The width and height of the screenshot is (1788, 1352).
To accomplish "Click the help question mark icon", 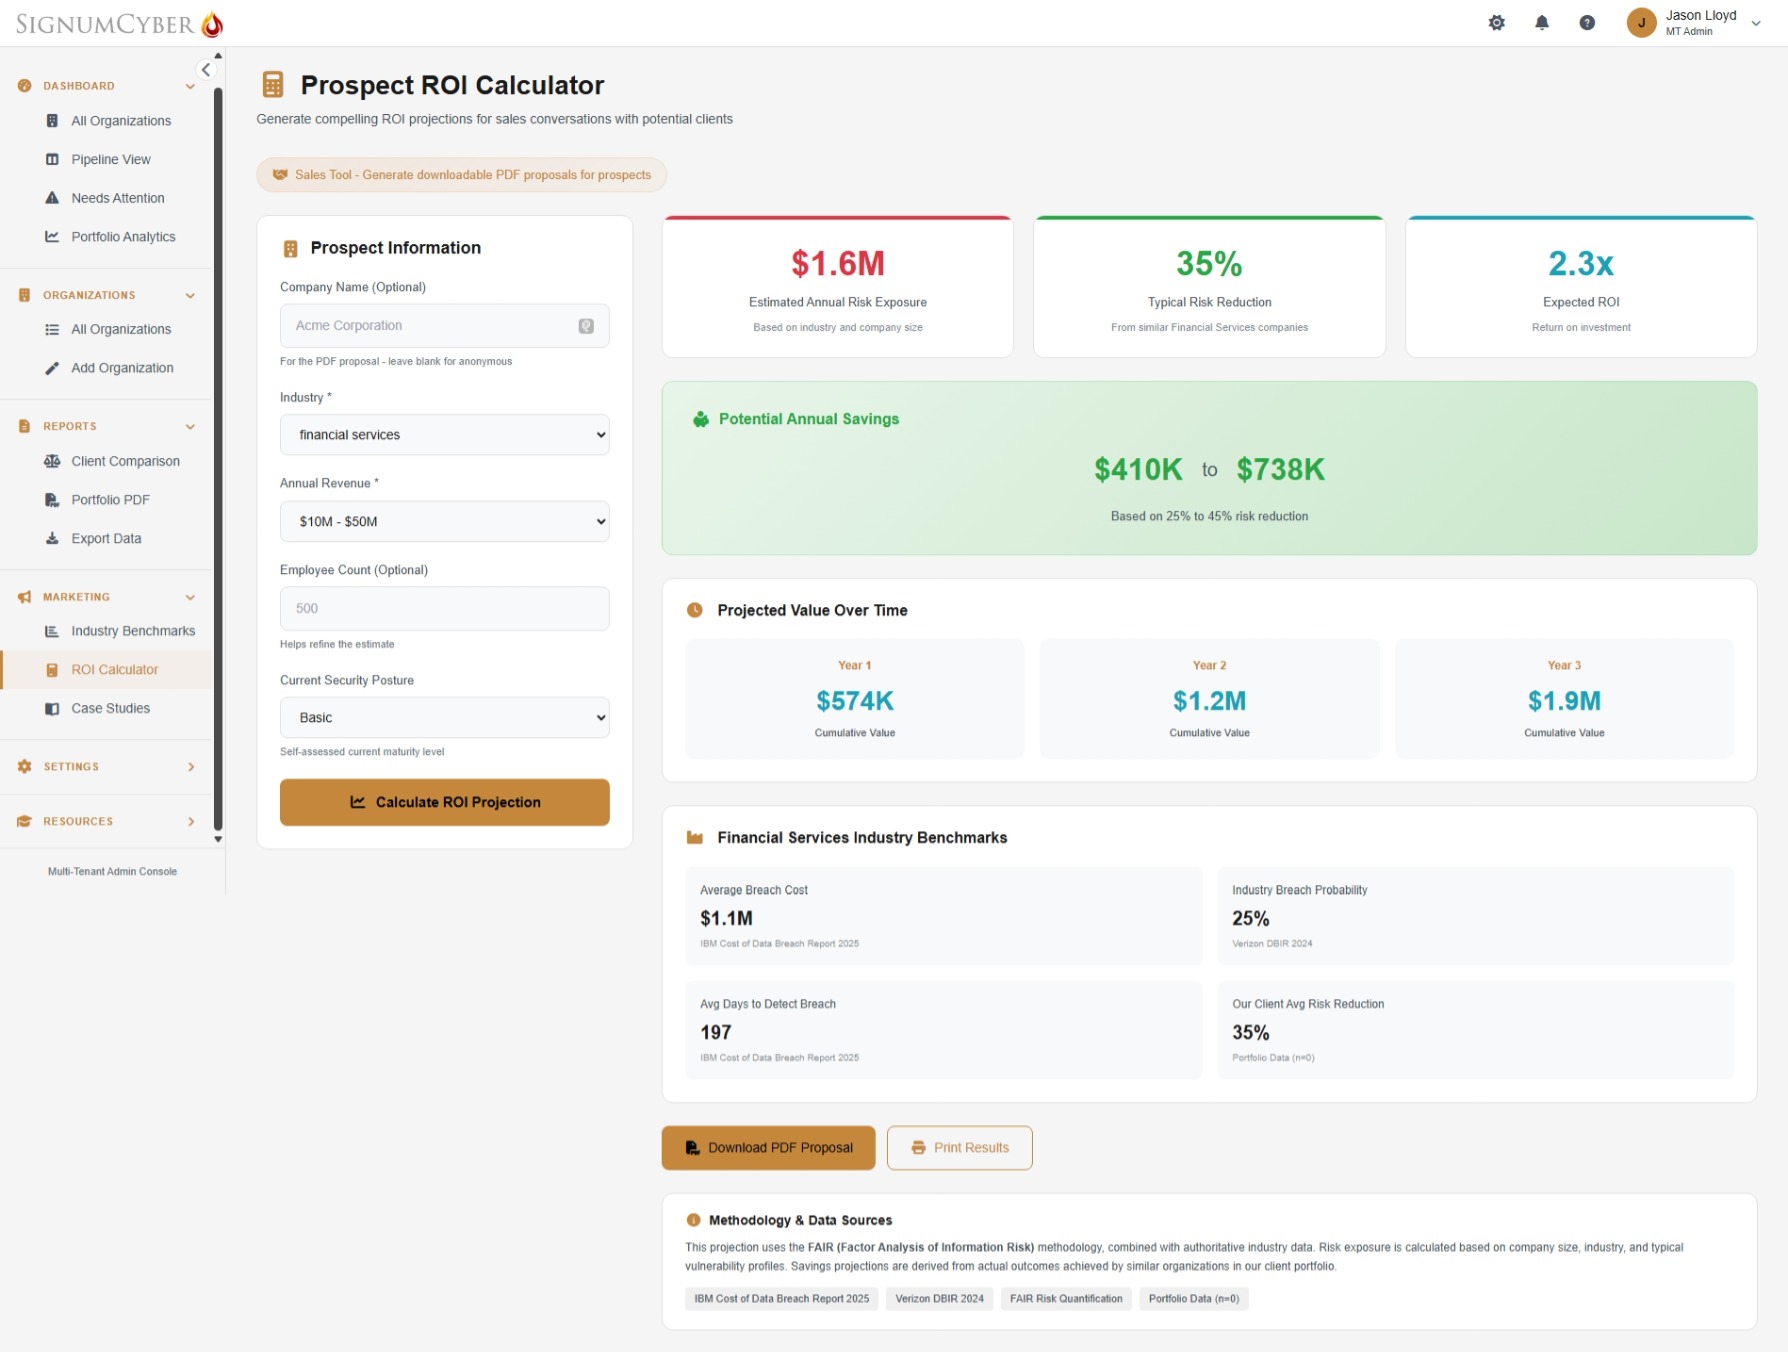I will click(1587, 22).
